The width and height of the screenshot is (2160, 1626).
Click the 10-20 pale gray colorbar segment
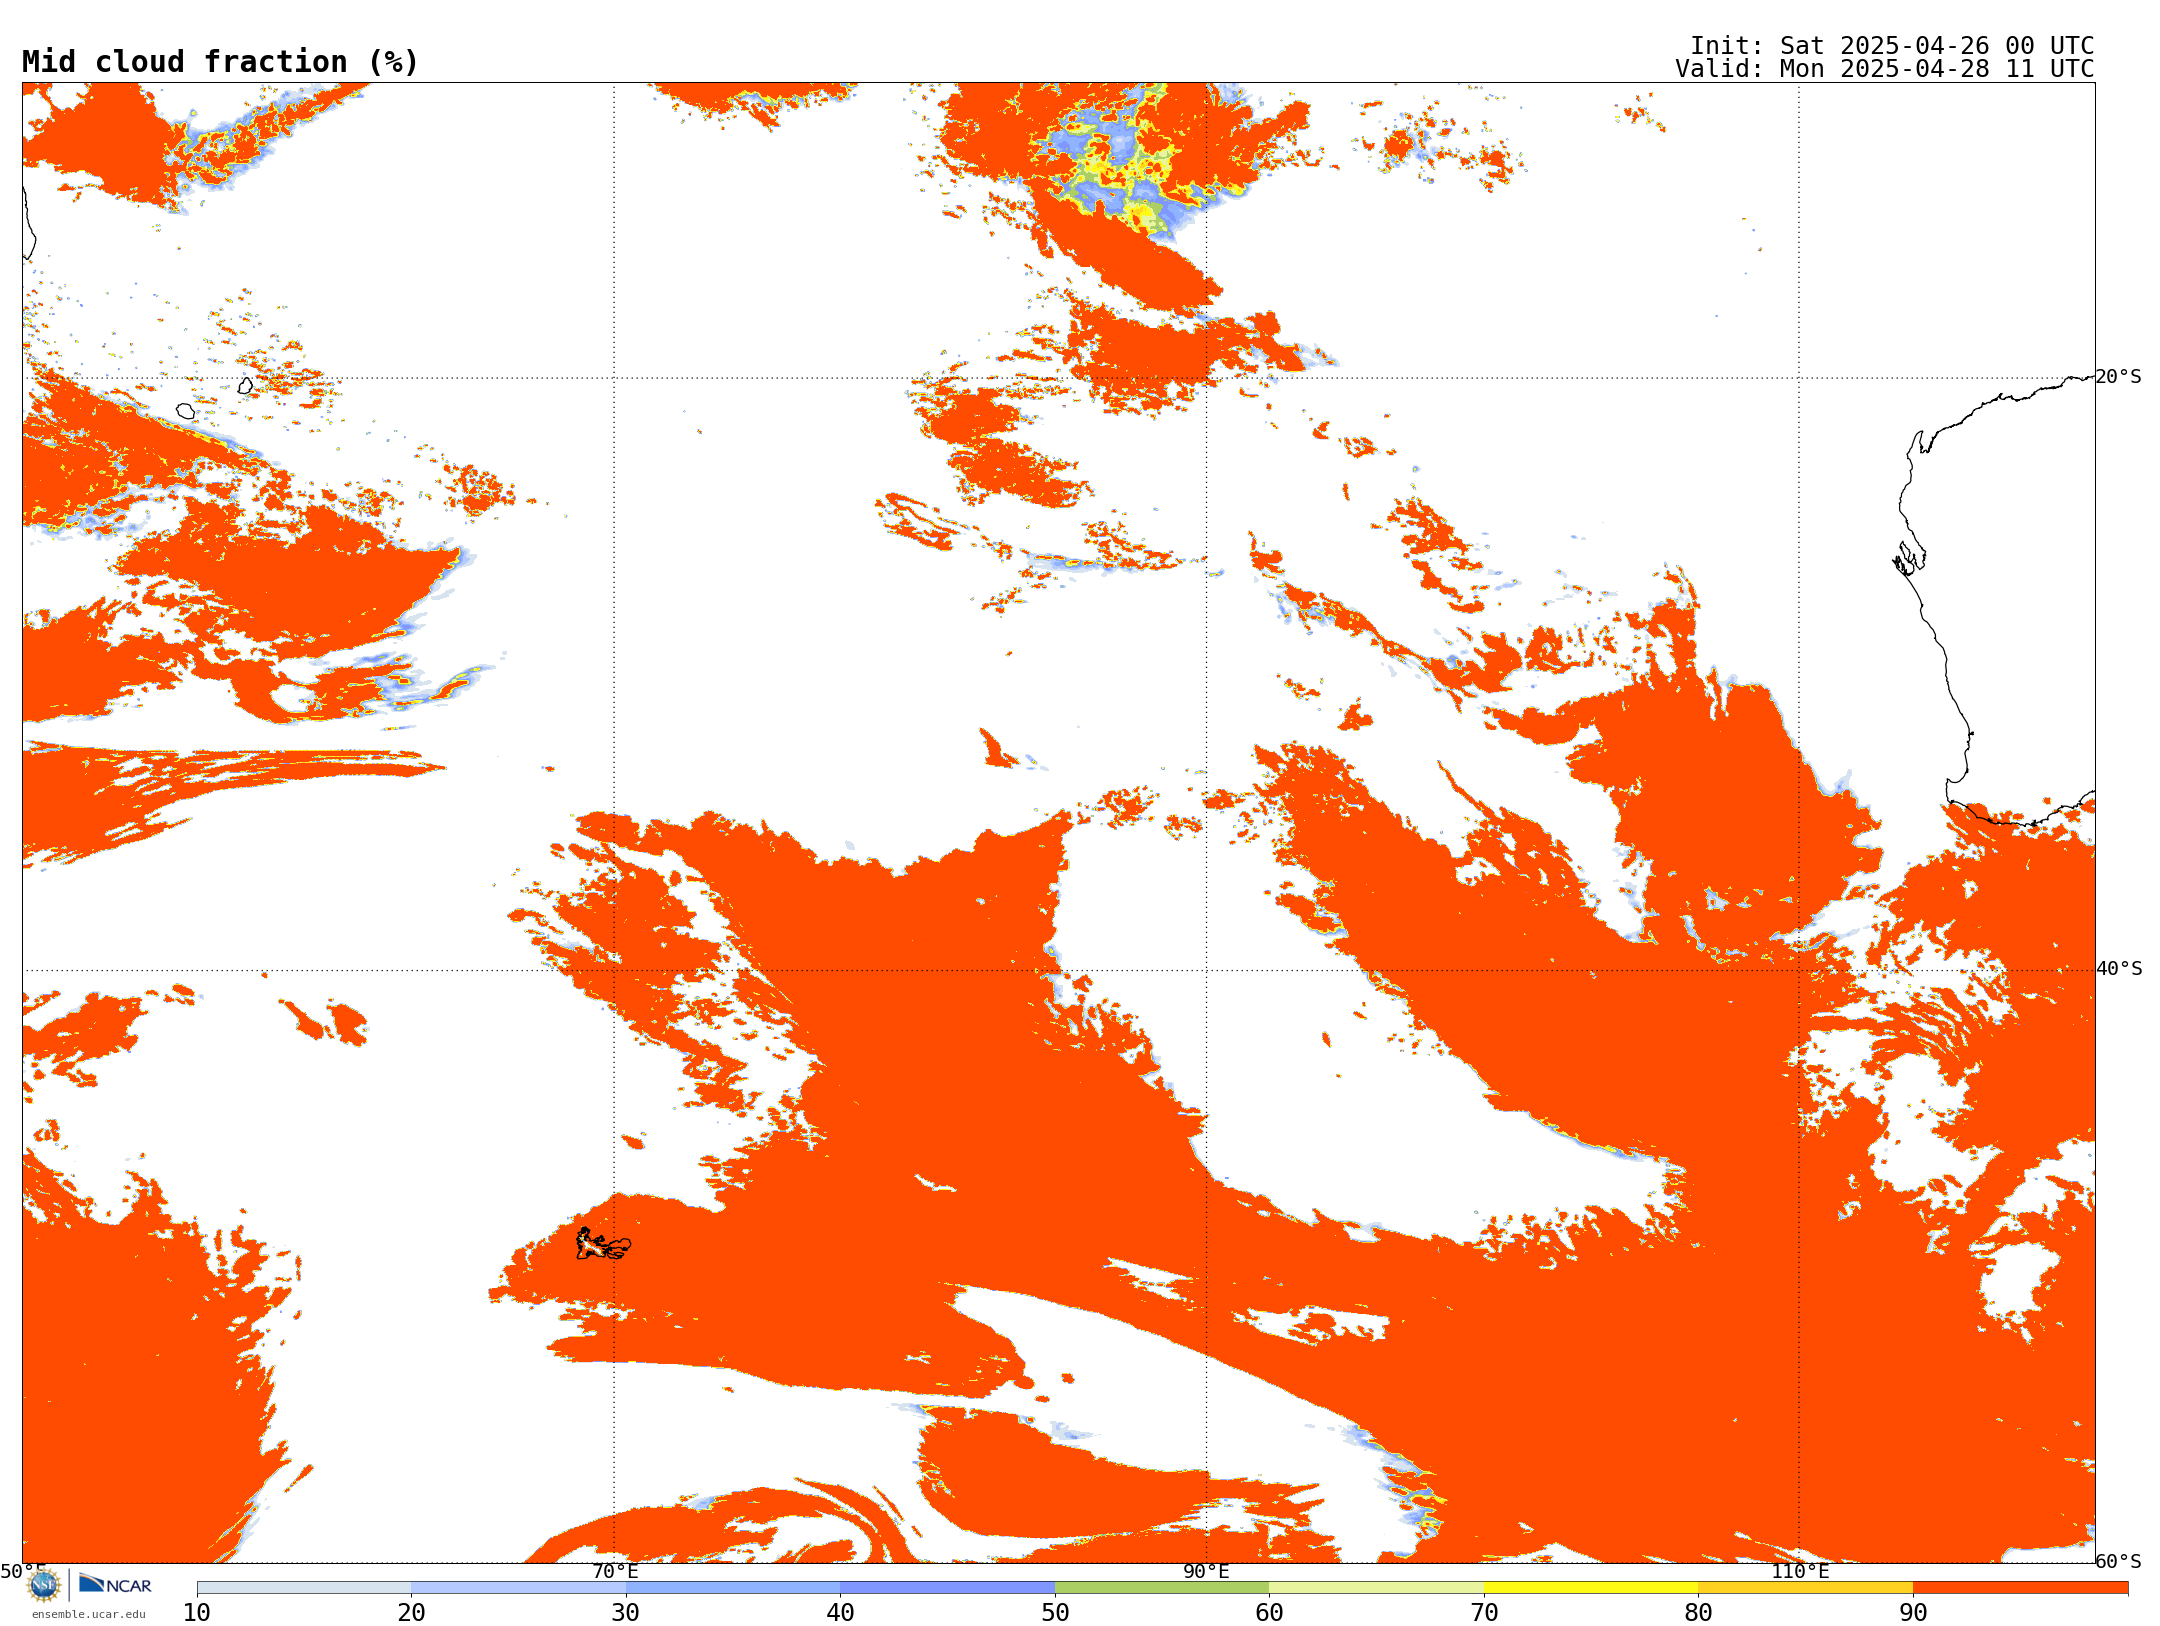pyautogui.click(x=304, y=1588)
